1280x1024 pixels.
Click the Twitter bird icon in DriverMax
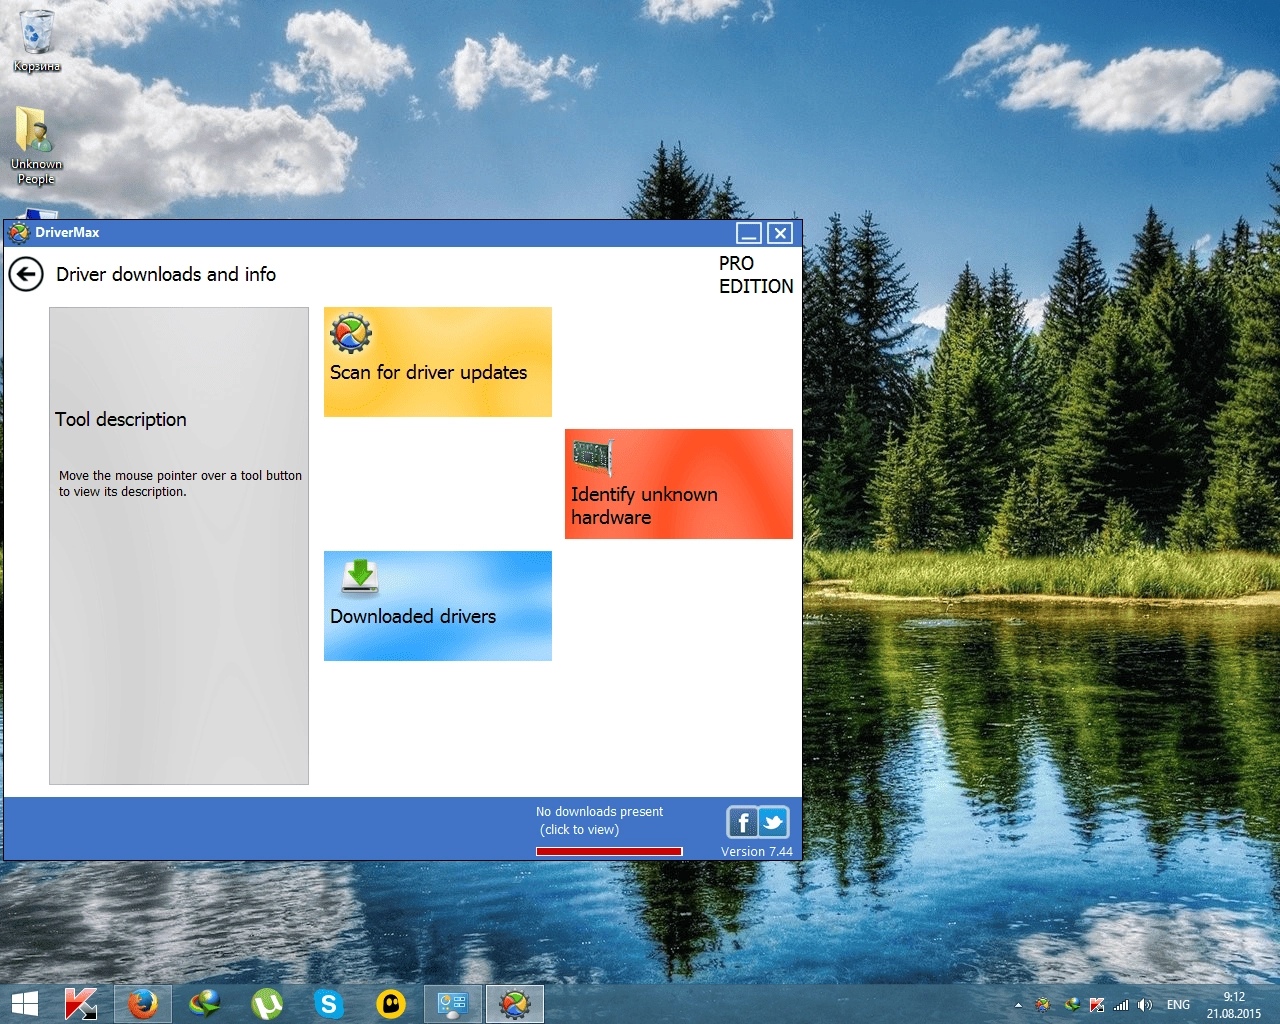coord(773,822)
